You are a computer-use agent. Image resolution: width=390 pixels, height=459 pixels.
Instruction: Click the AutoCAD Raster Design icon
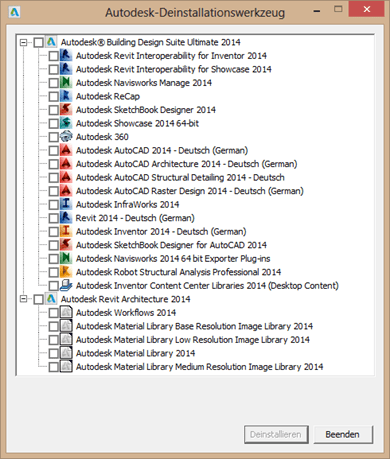tap(66, 191)
